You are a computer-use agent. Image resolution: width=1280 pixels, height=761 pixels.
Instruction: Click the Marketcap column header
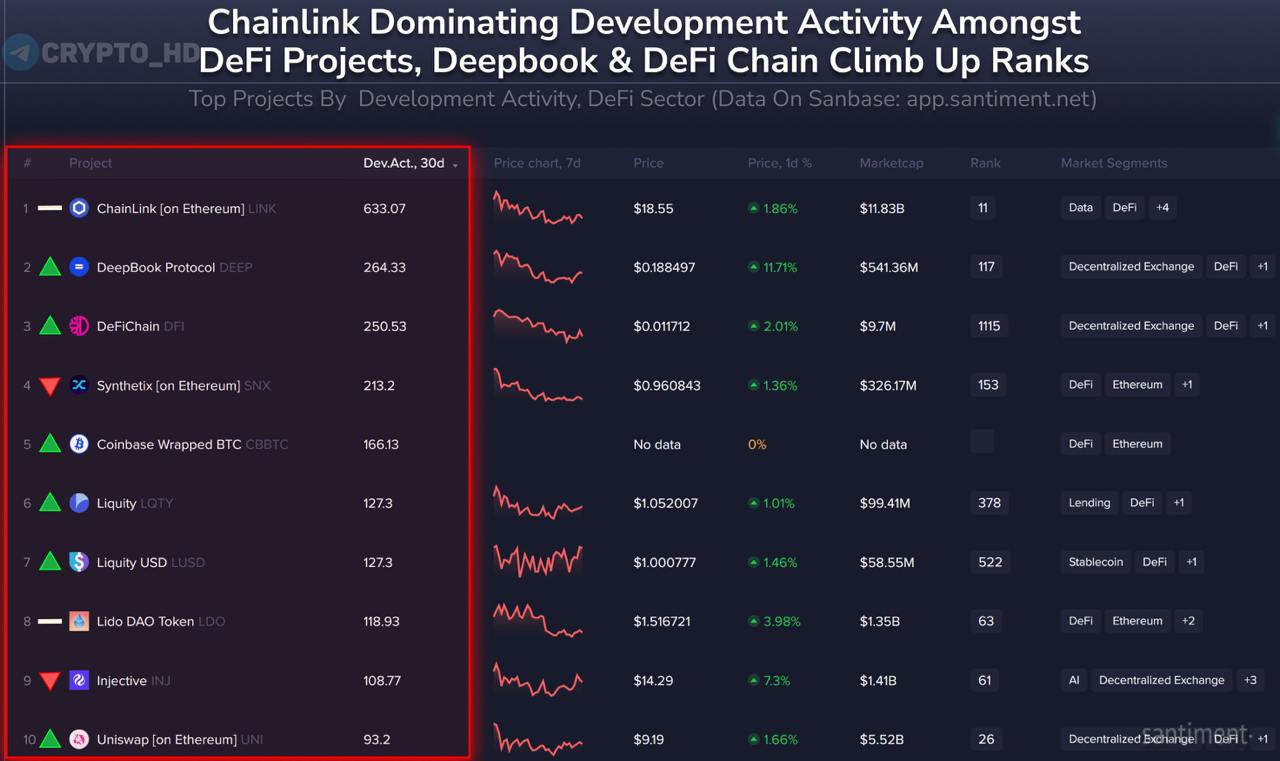(x=891, y=163)
